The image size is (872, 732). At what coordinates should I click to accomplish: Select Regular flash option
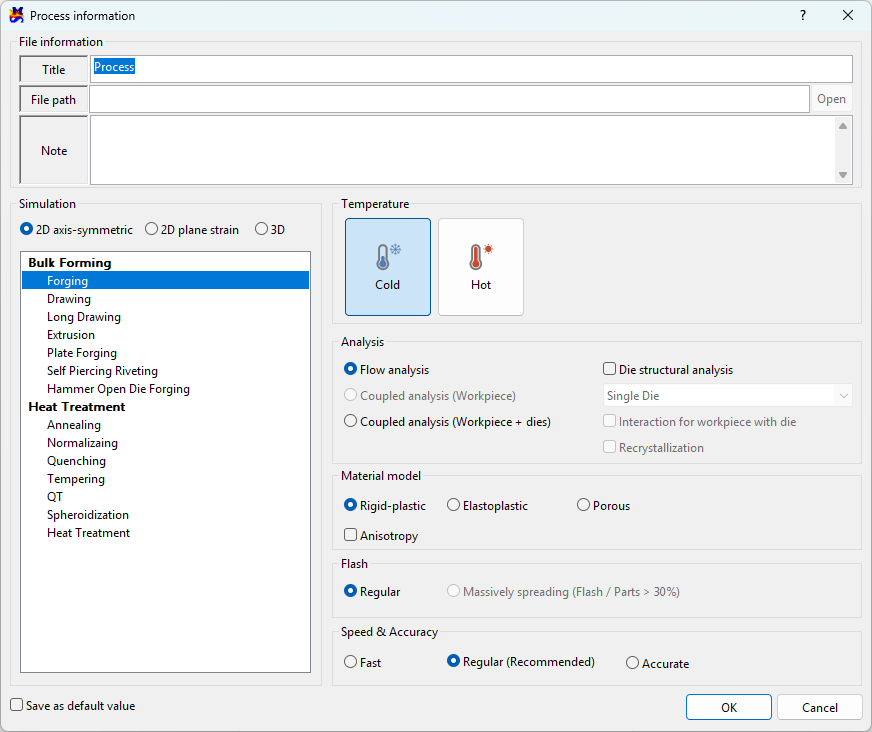tap(372, 591)
